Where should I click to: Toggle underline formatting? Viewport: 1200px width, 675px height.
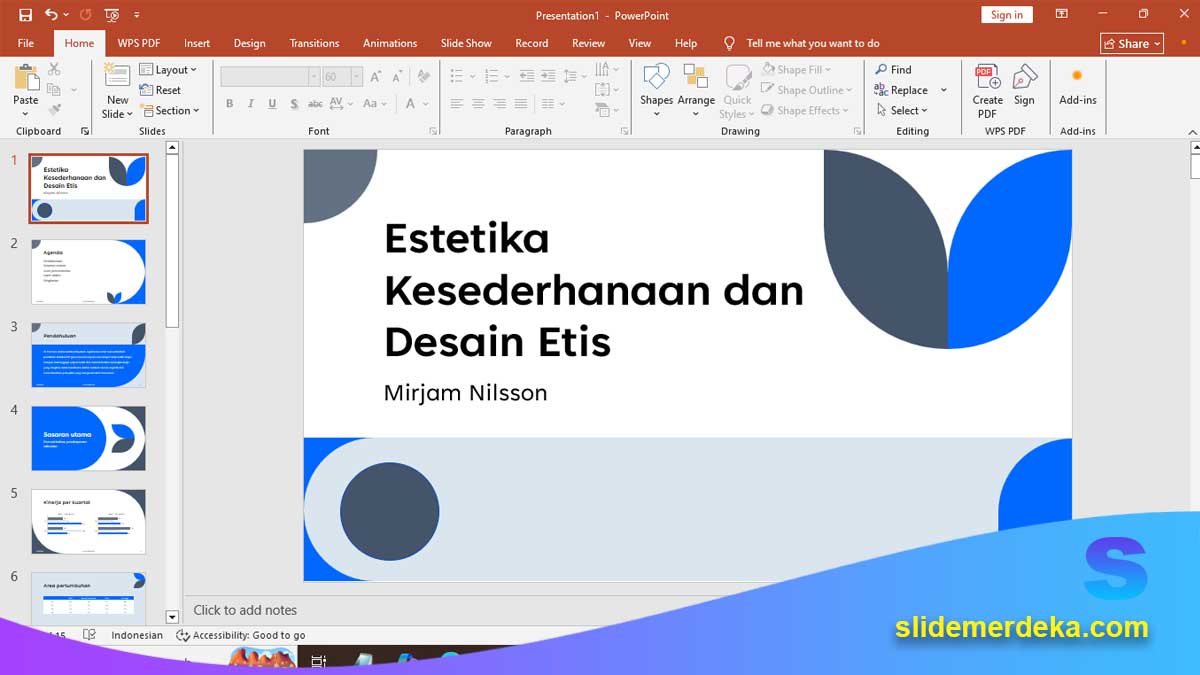[x=271, y=103]
